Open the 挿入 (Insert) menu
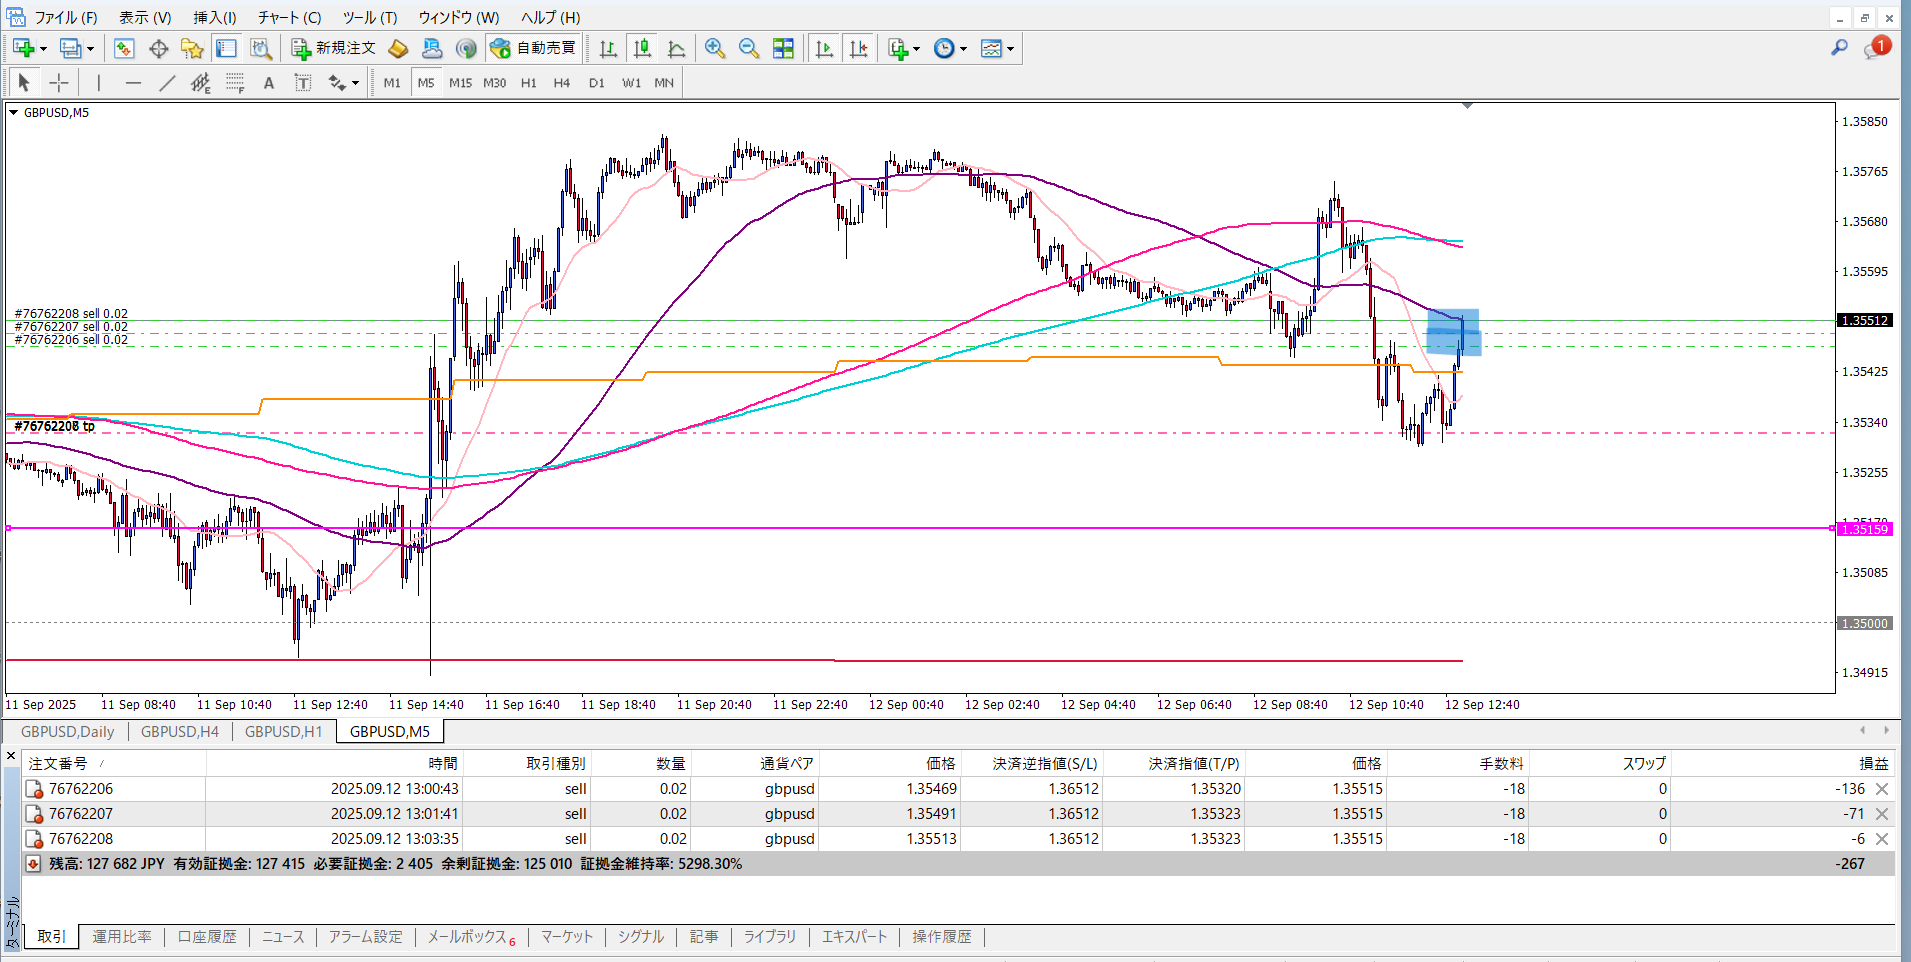This screenshot has height=962, width=1911. pyautogui.click(x=214, y=17)
